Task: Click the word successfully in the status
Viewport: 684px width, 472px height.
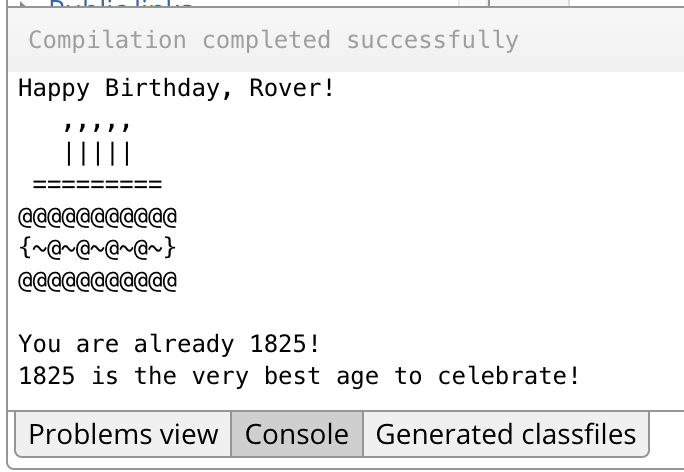Action: tap(432, 41)
